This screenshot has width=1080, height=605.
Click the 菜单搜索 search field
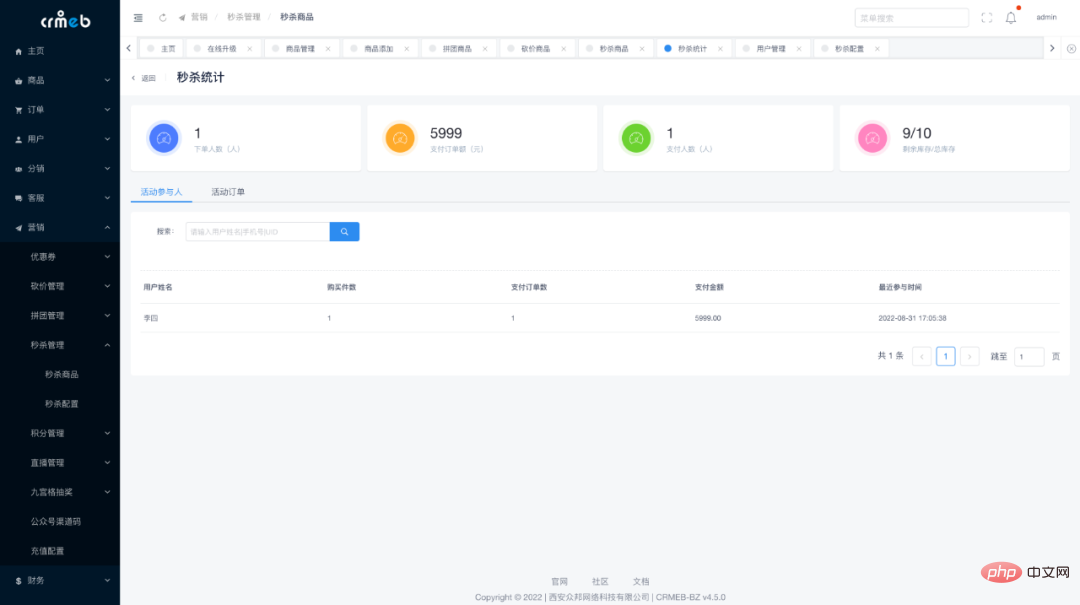(x=911, y=18)
